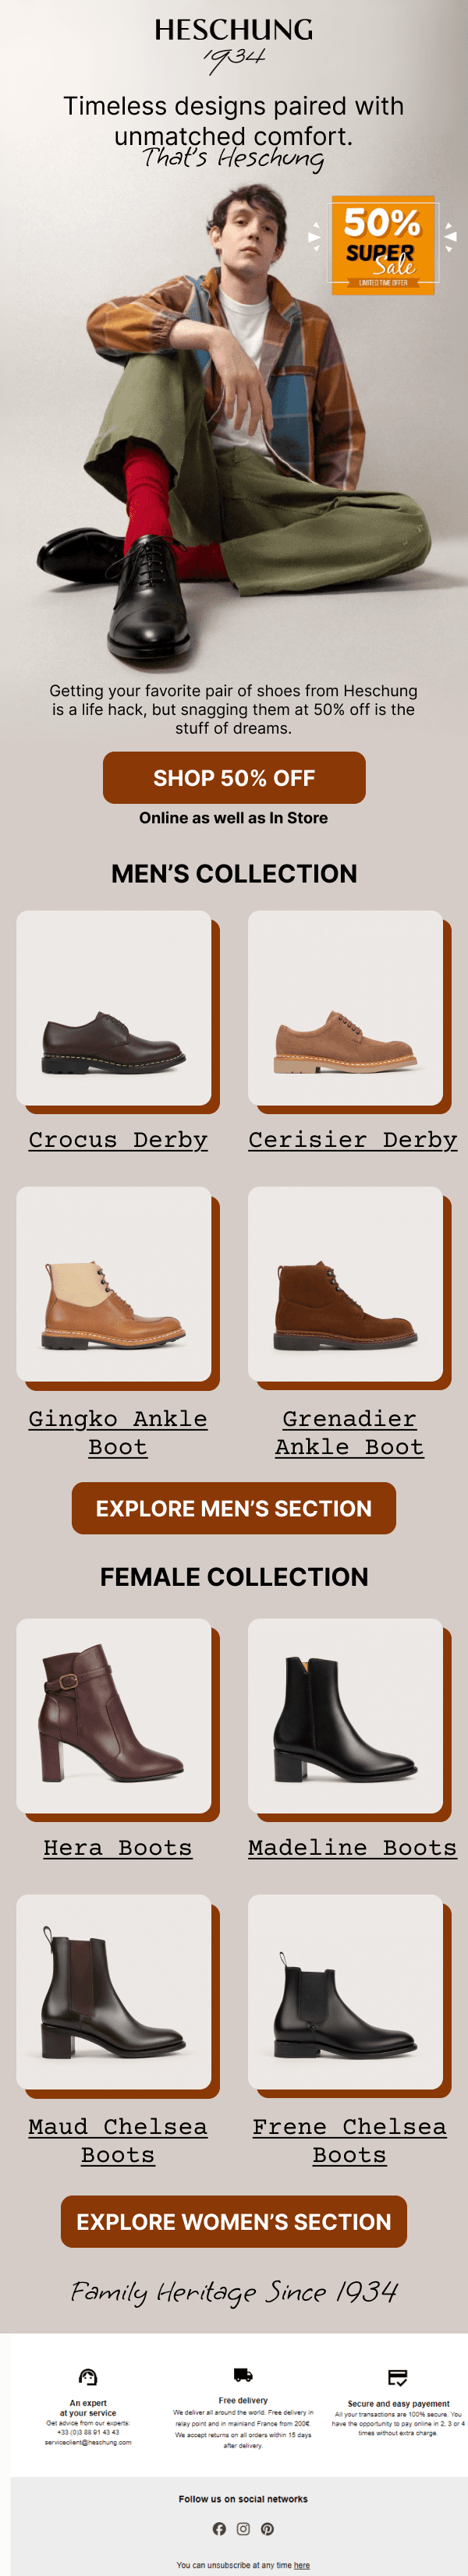Click EXPLORE WOMEN'S SECTION button

(234, 2221)
